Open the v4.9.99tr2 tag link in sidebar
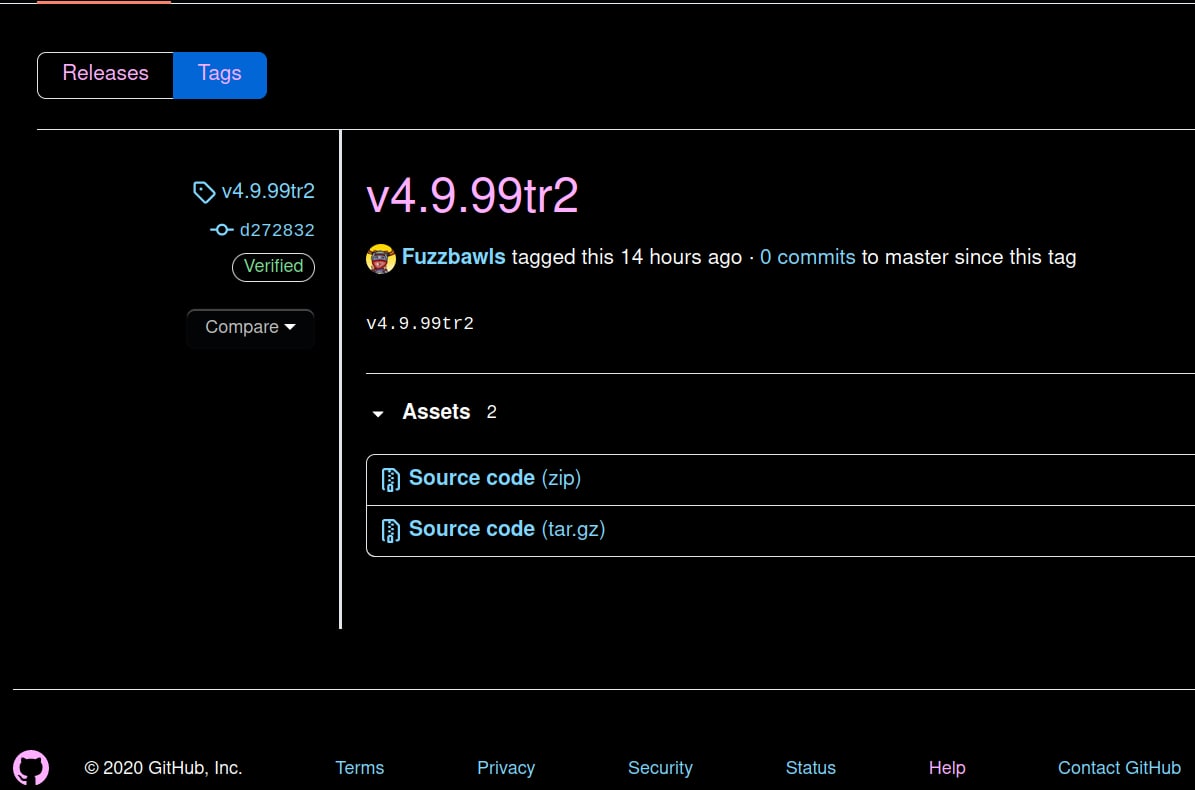 click(x=268, y=191)
